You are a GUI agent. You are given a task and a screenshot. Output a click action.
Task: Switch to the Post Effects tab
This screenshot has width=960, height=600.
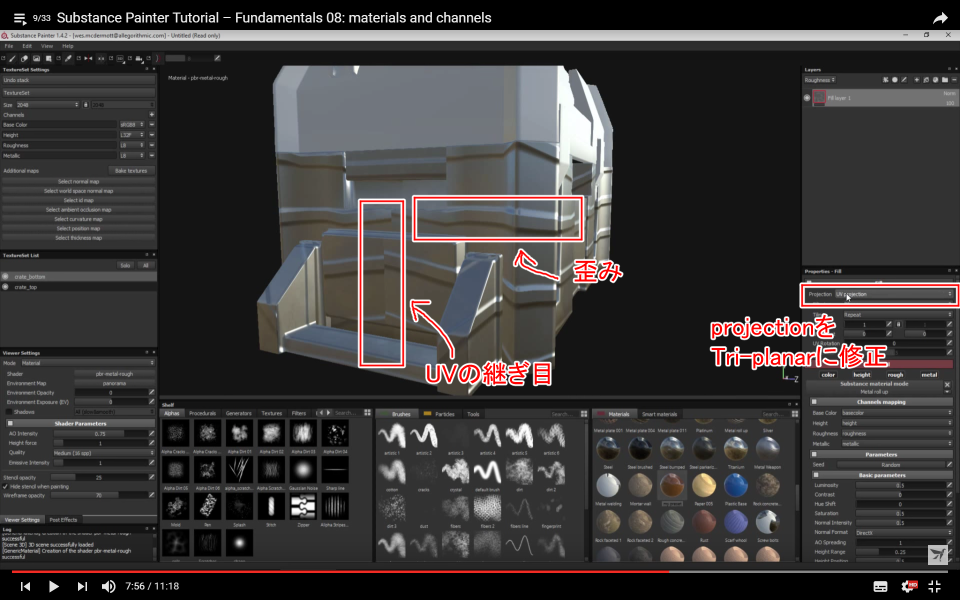click(x=63, y=520)
